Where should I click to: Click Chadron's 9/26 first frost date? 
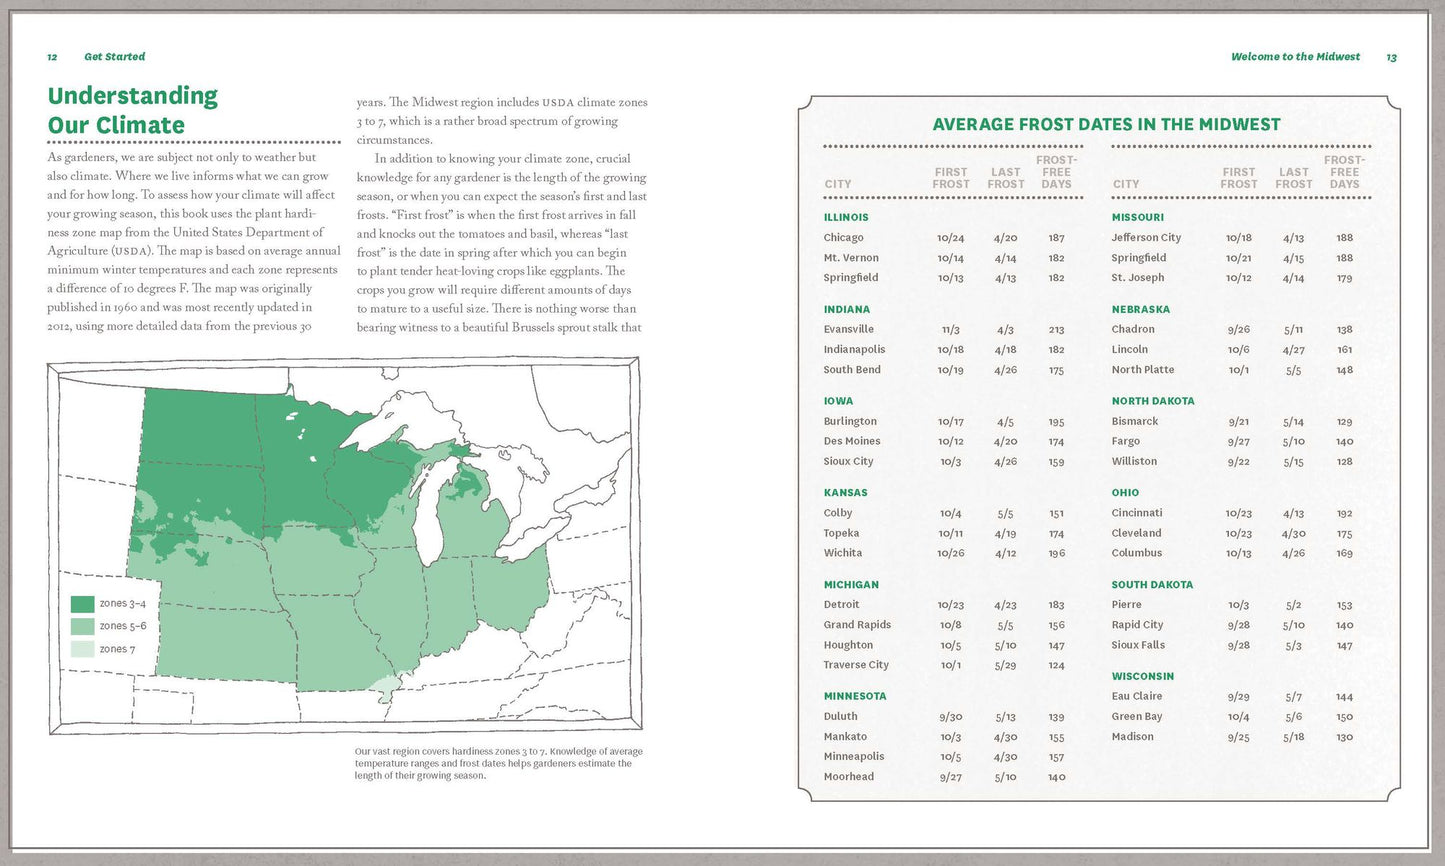tap(1239, 330)
